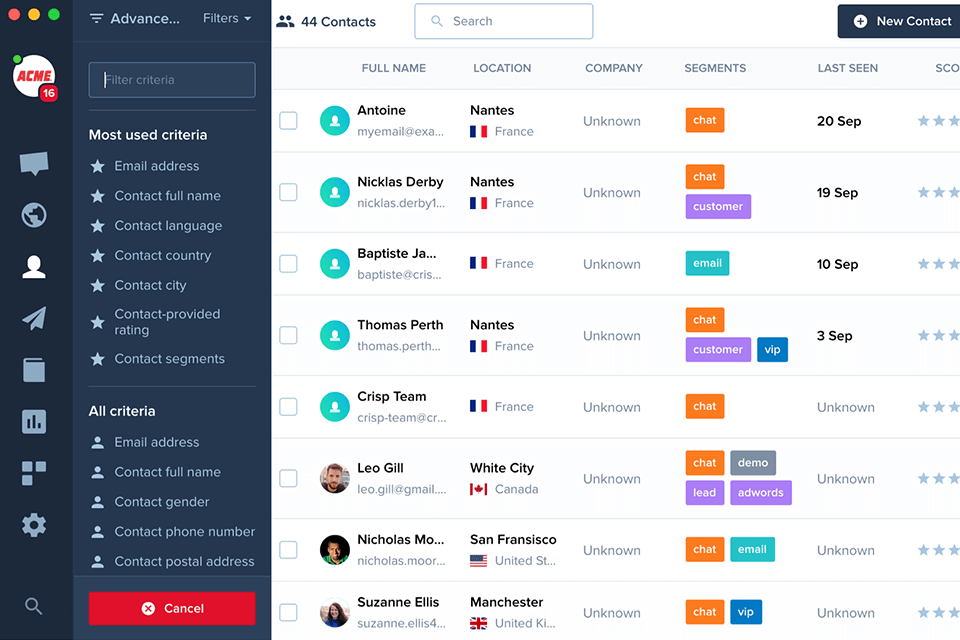960x640 pixels.
Task: Select Email address under All criteria
Action: click(157, 442)
